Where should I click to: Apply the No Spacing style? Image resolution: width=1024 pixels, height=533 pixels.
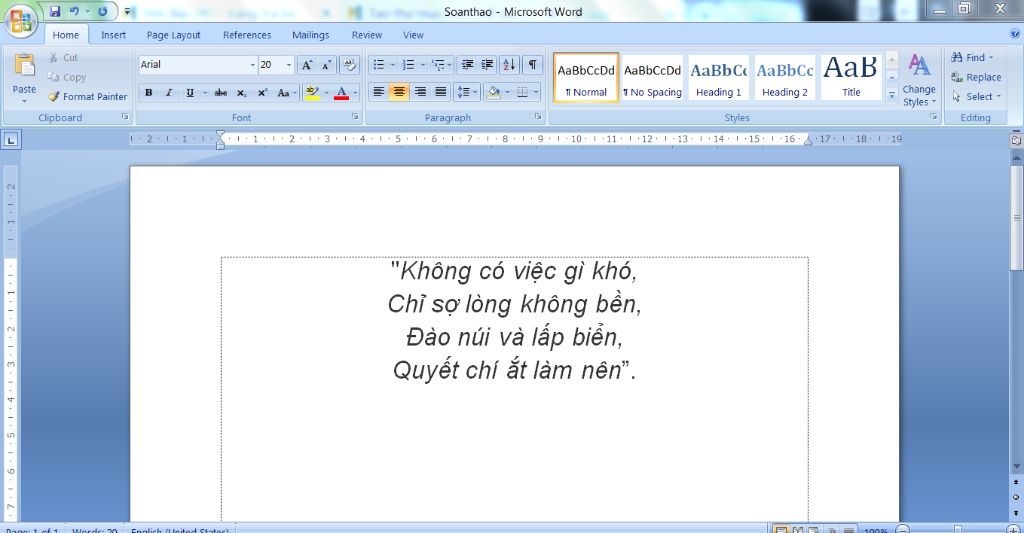(x=652, y=78)
